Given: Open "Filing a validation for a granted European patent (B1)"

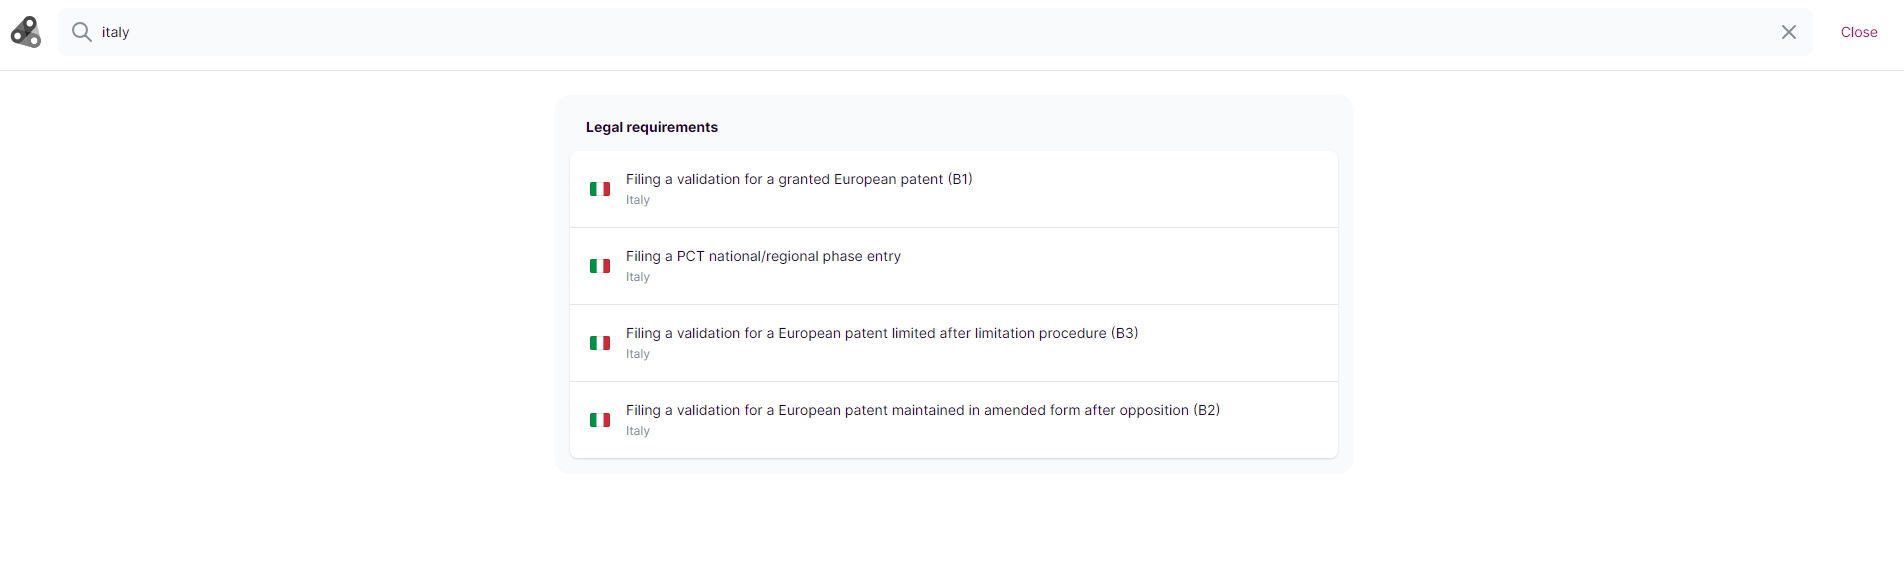Looking at the screenshot, I should (x=799, y=179).
